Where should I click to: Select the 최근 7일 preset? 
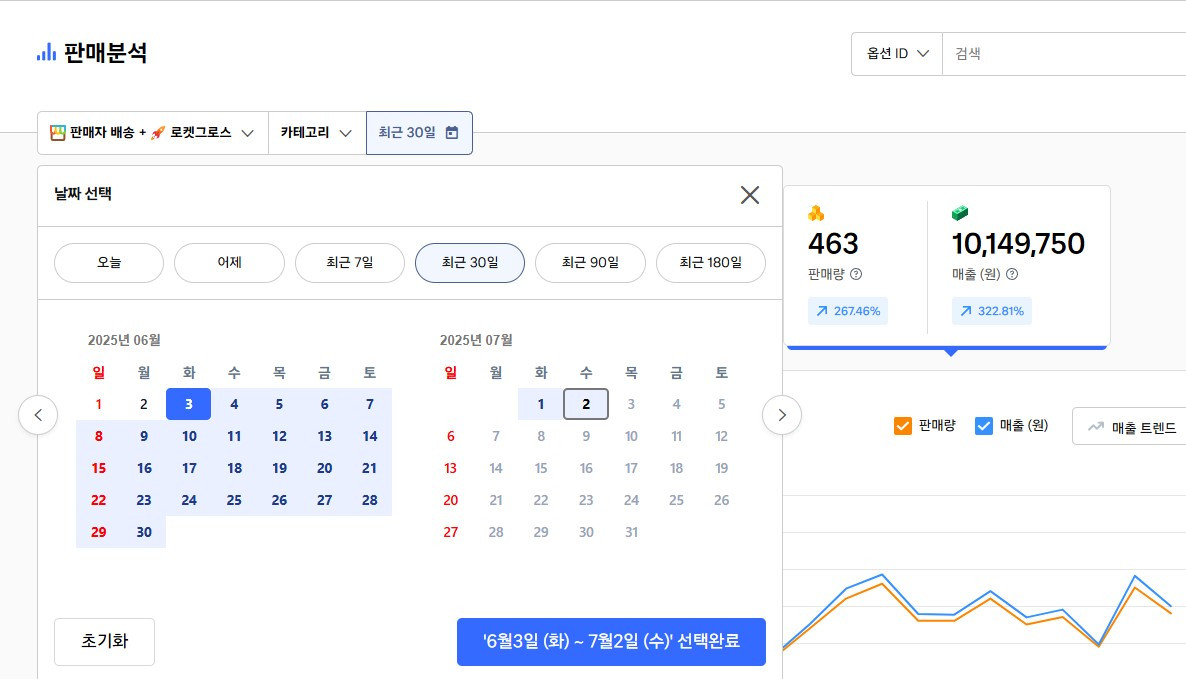click(349, 263)
